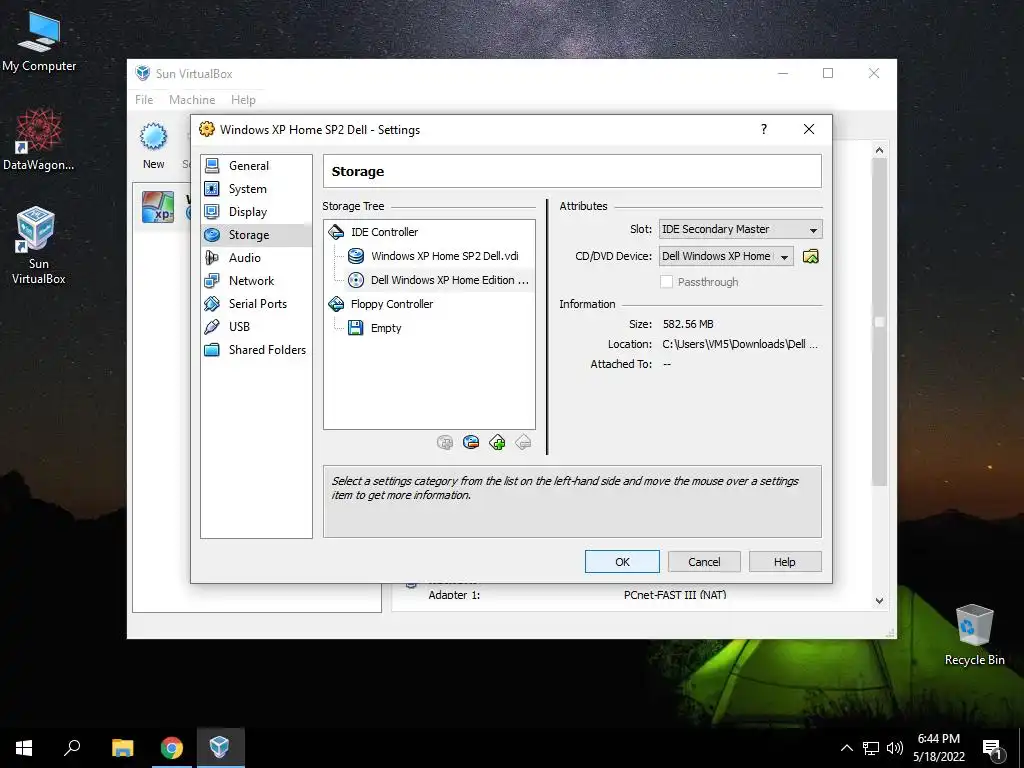Open the USB settings category
The width and height of the screenshot is (1024, 768).
(x=256, y=327)
